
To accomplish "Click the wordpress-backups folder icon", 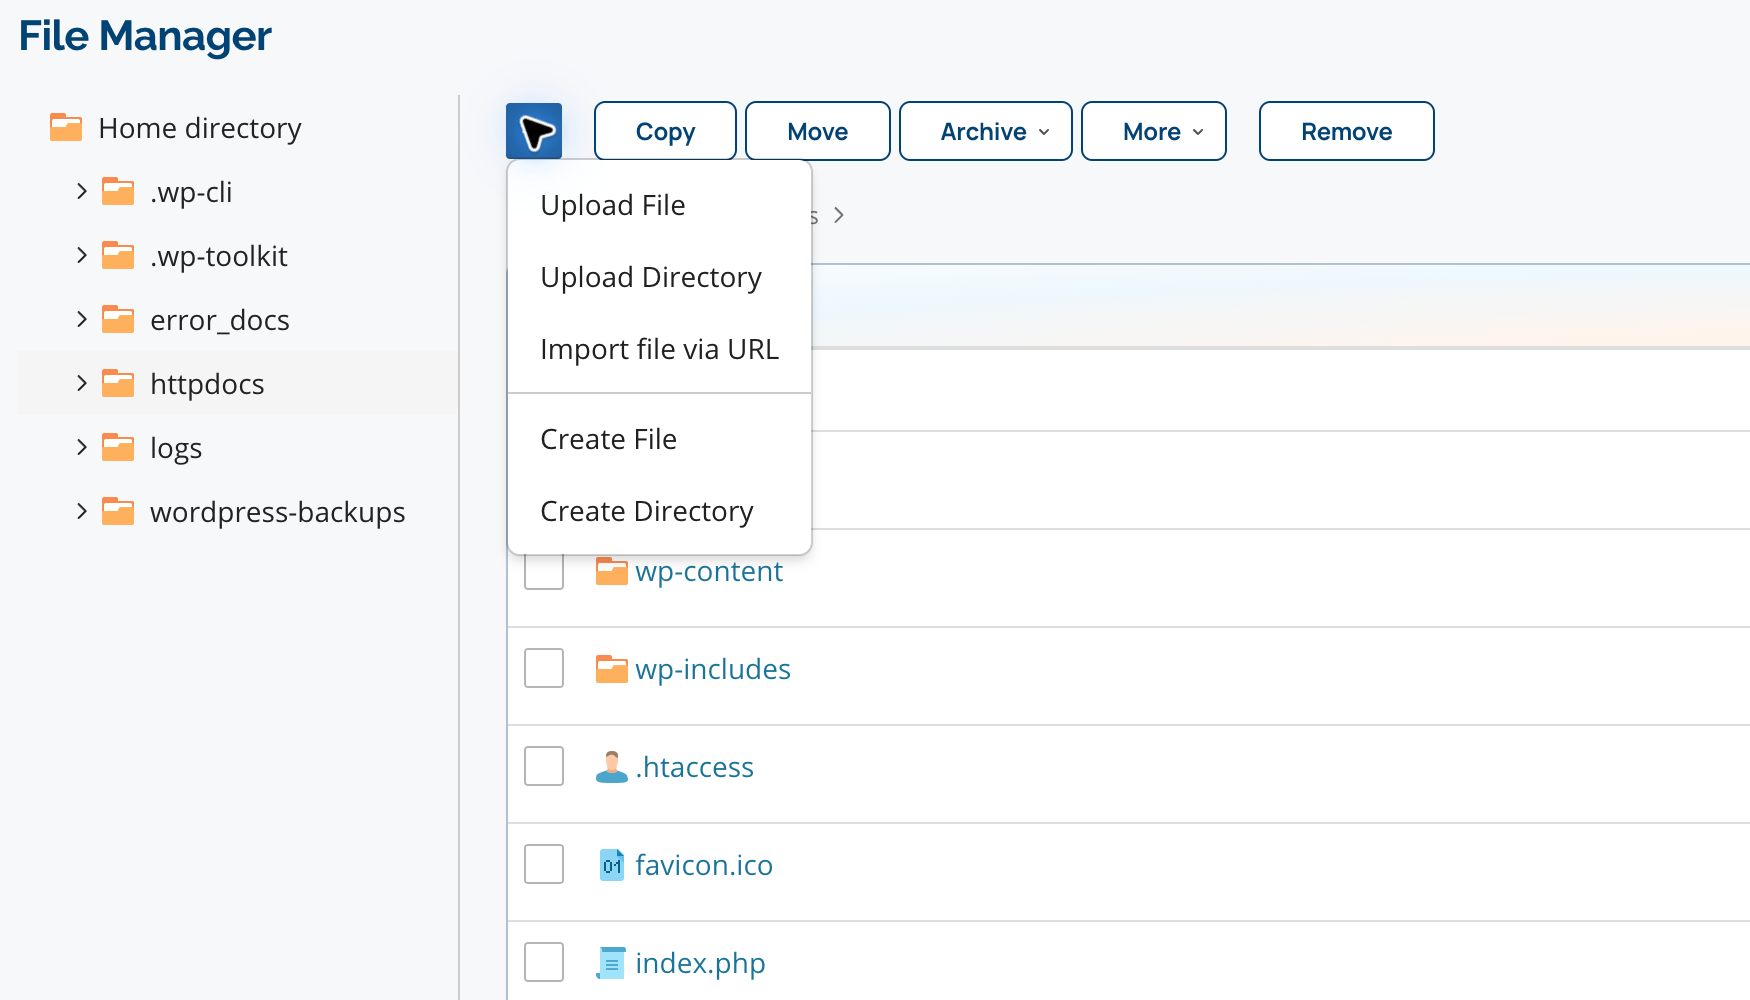I will [x=118, y=511].
